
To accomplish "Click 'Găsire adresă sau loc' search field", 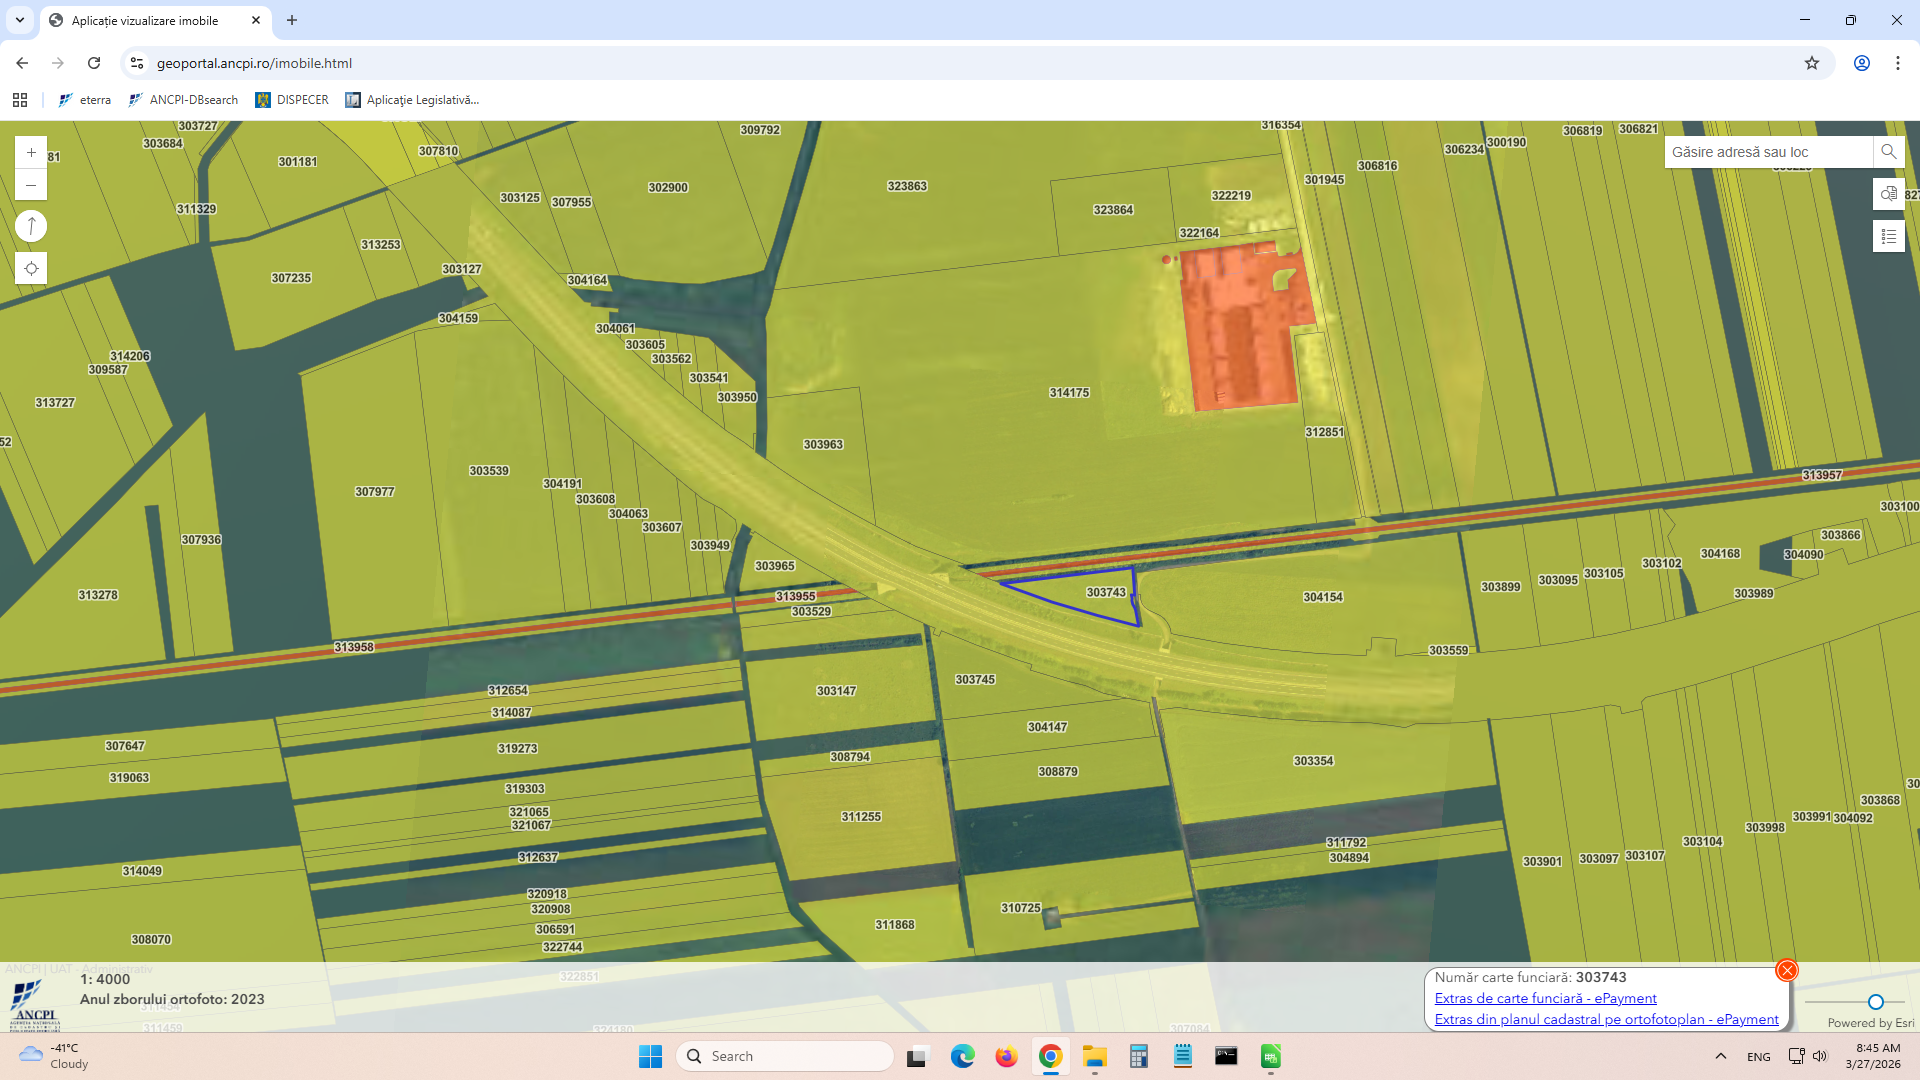I will (1766, 152).
